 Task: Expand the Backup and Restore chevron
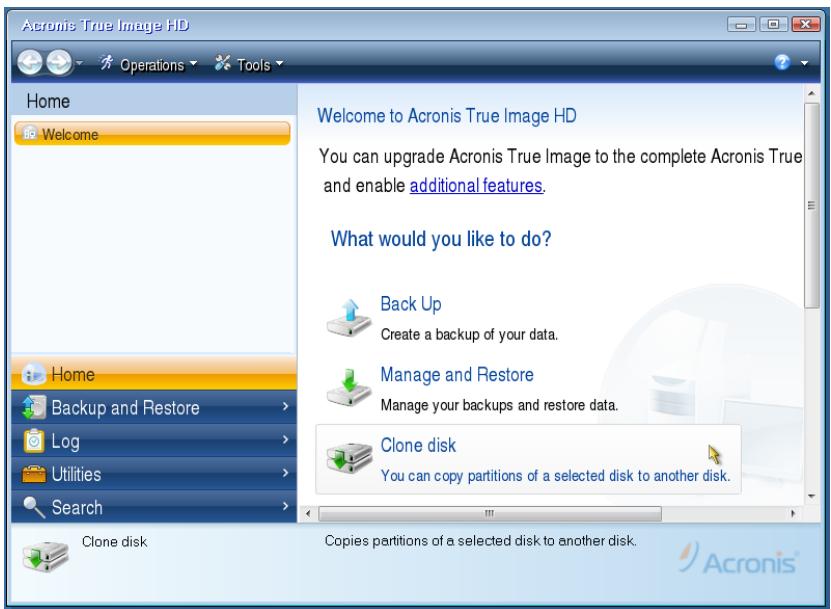pos(285,407)
